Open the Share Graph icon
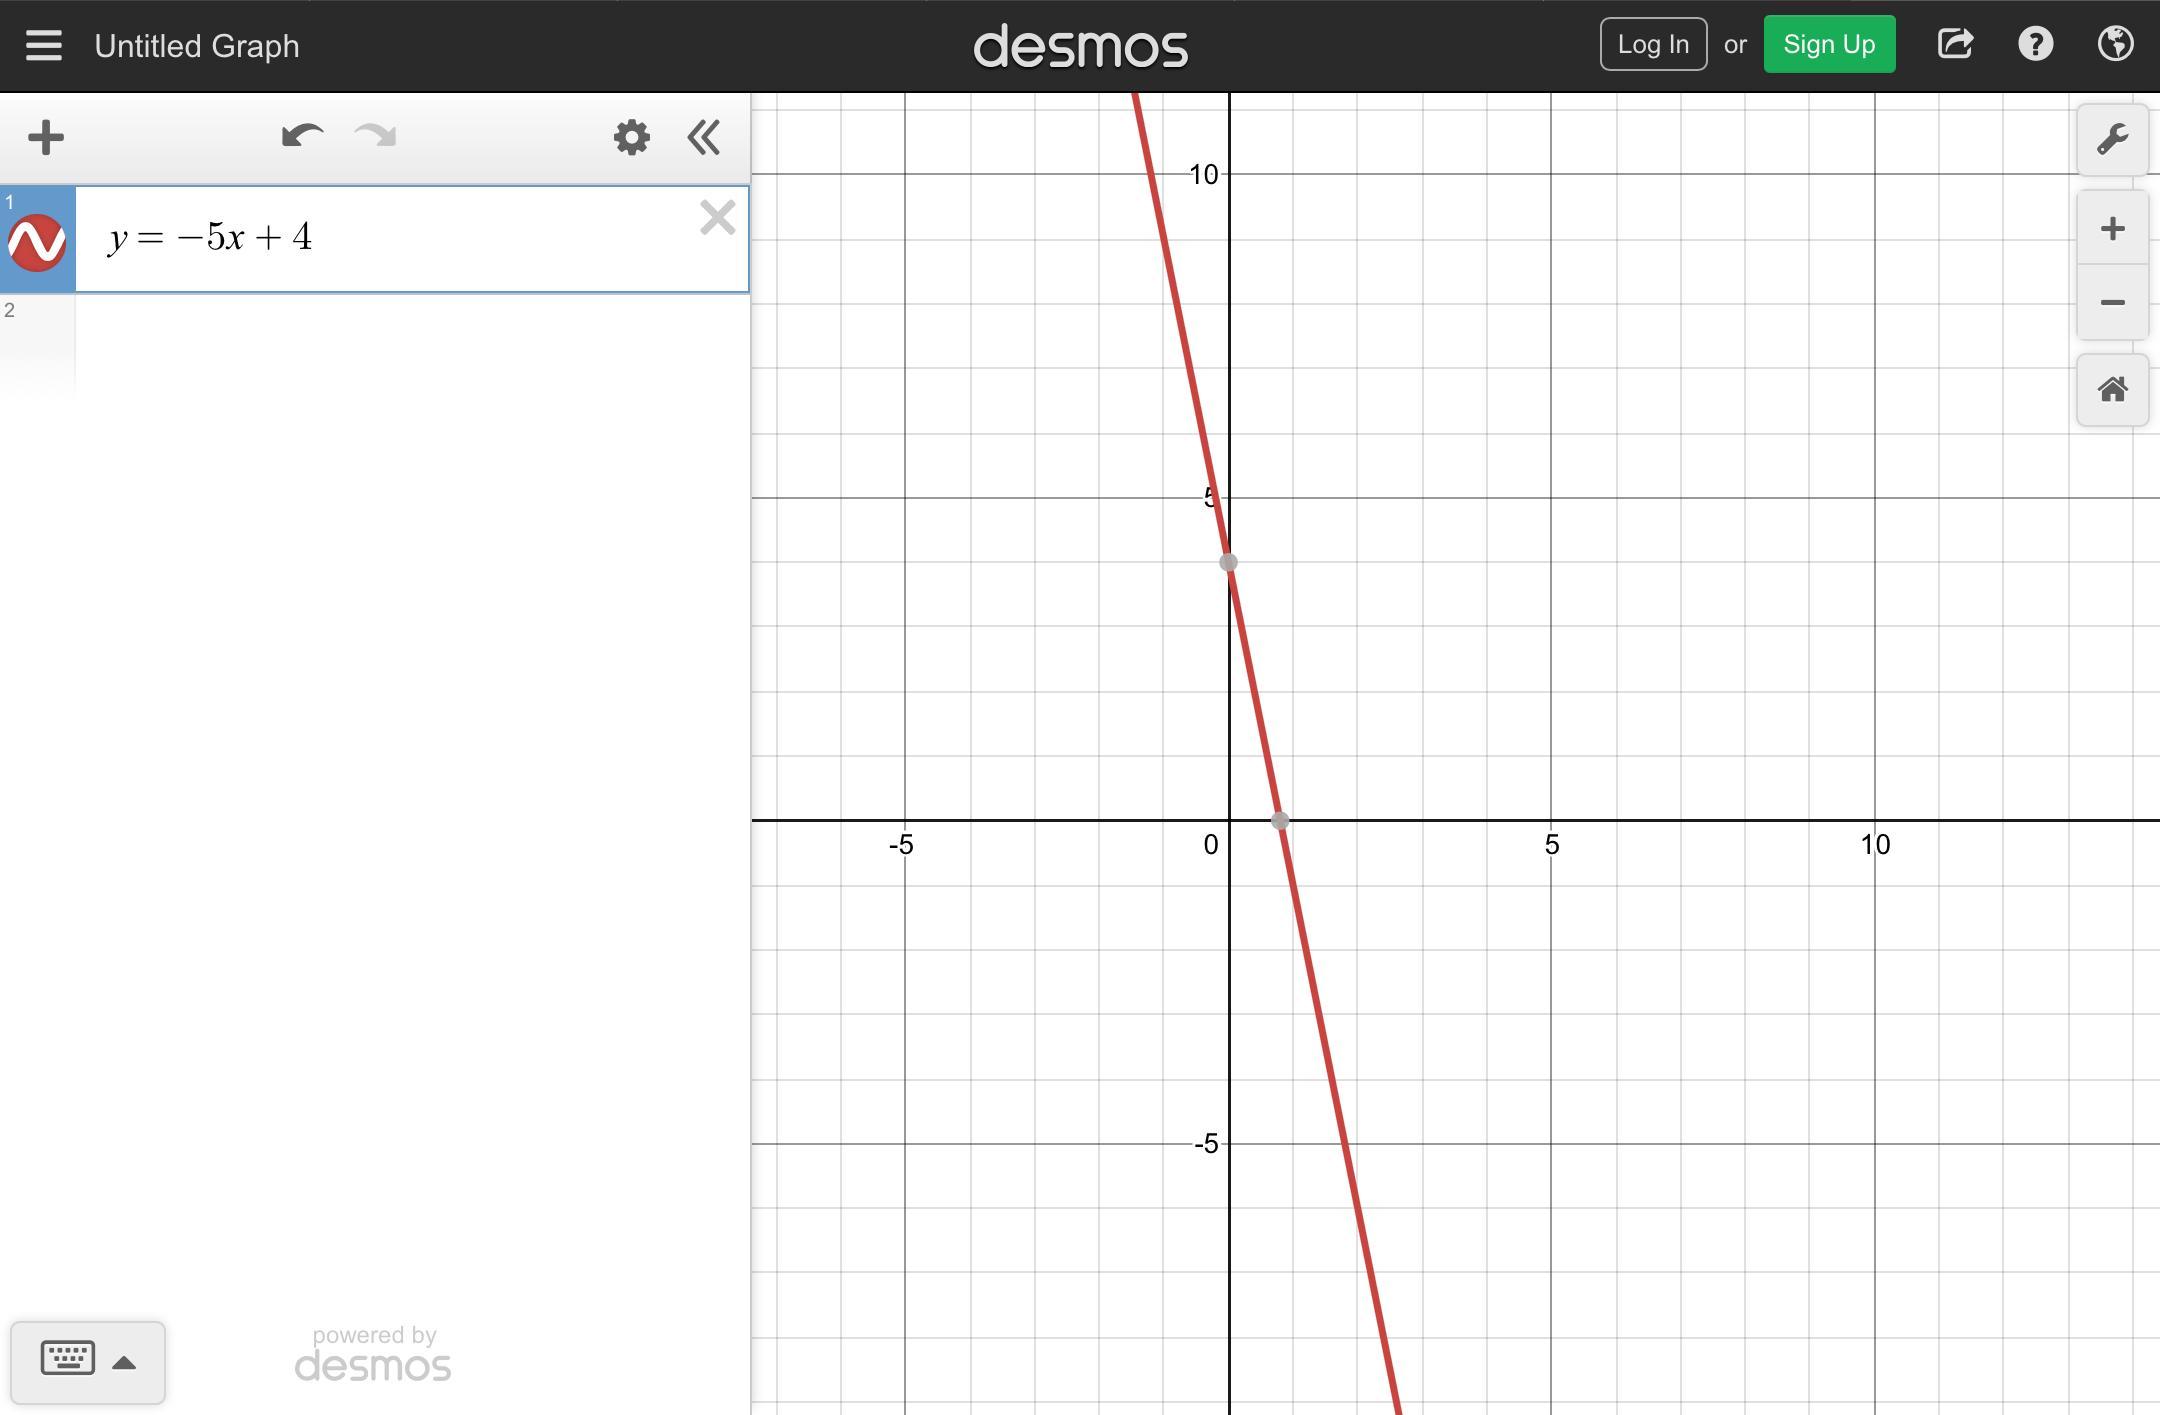Image resolution: width=2160 pixels, height=1415 pixels. coord(1955,45)
